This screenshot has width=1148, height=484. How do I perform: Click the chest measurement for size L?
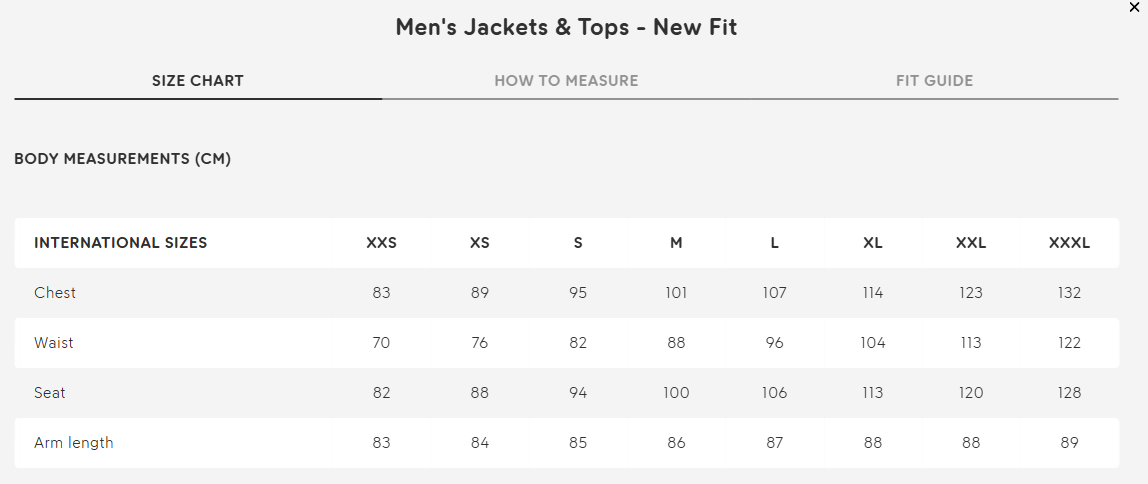(x=774, y=293)
